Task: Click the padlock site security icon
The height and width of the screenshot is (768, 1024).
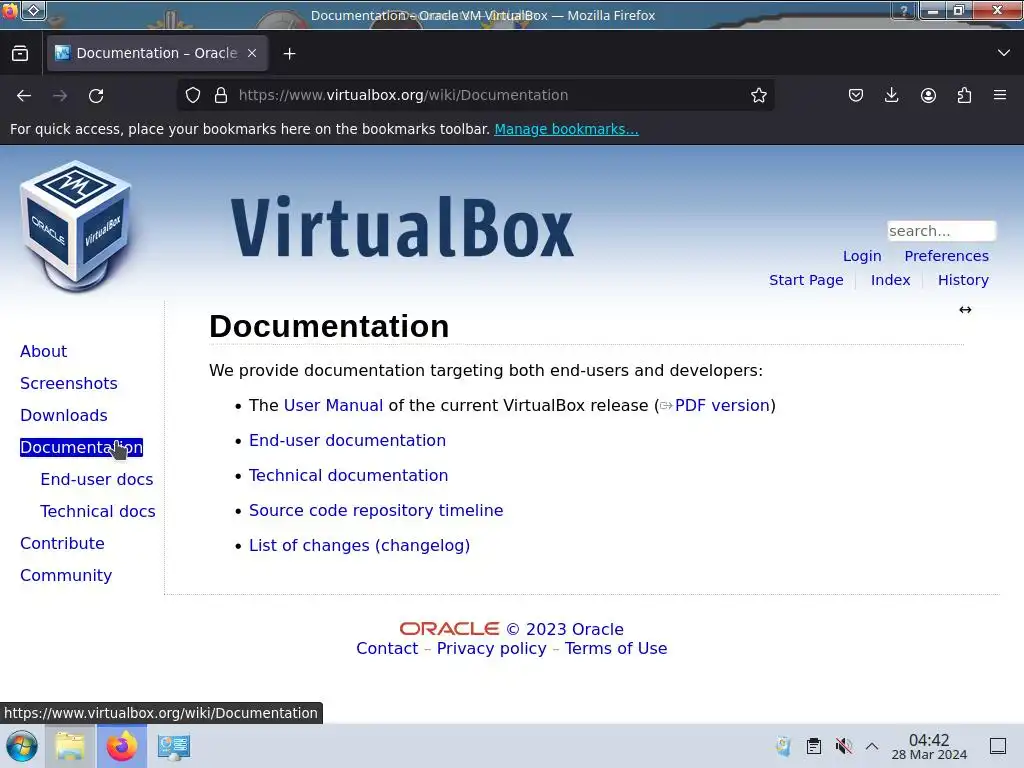Action: pyautogui.click(x=221, y=95)
